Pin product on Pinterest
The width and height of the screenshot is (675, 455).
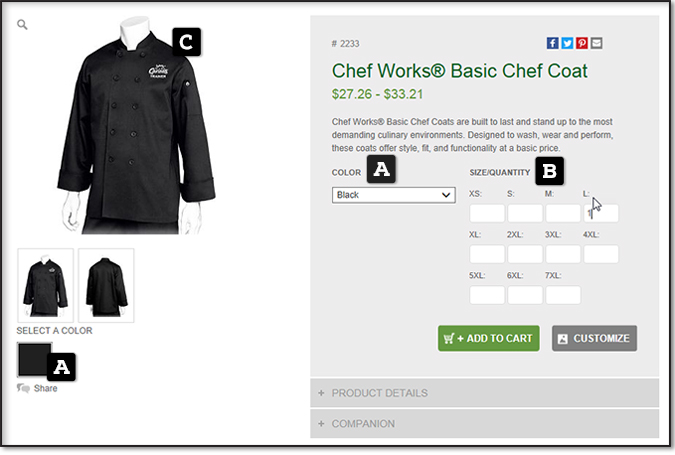582,43
